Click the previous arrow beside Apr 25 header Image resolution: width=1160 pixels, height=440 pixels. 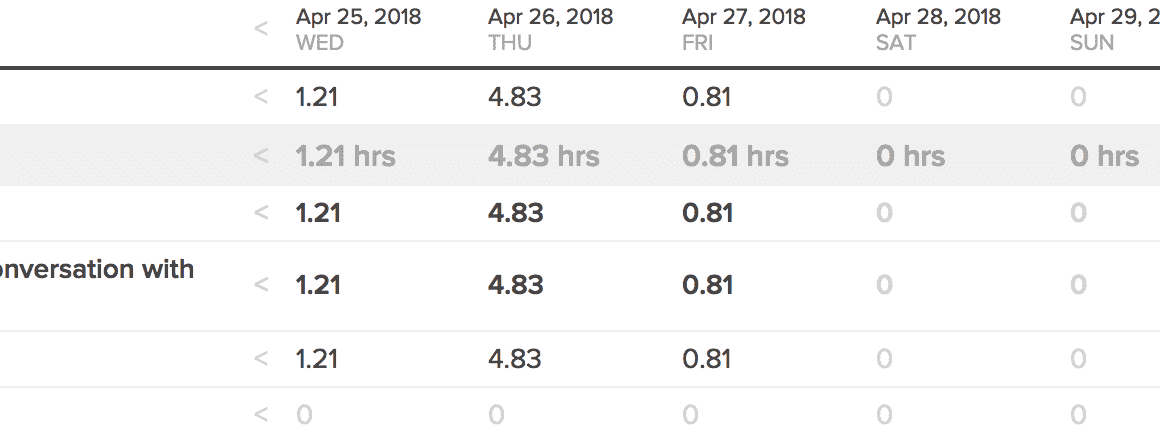click(x=261, y=29)
